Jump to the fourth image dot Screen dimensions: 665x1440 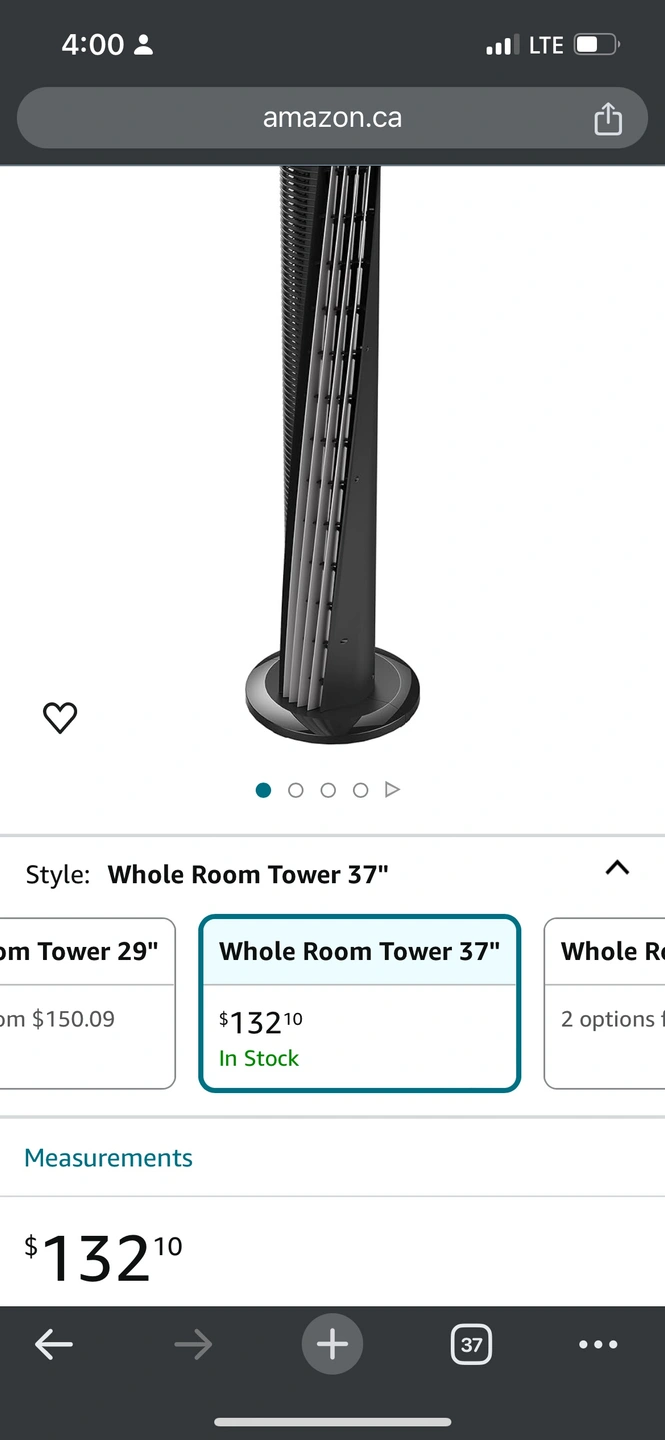(360, 790)
